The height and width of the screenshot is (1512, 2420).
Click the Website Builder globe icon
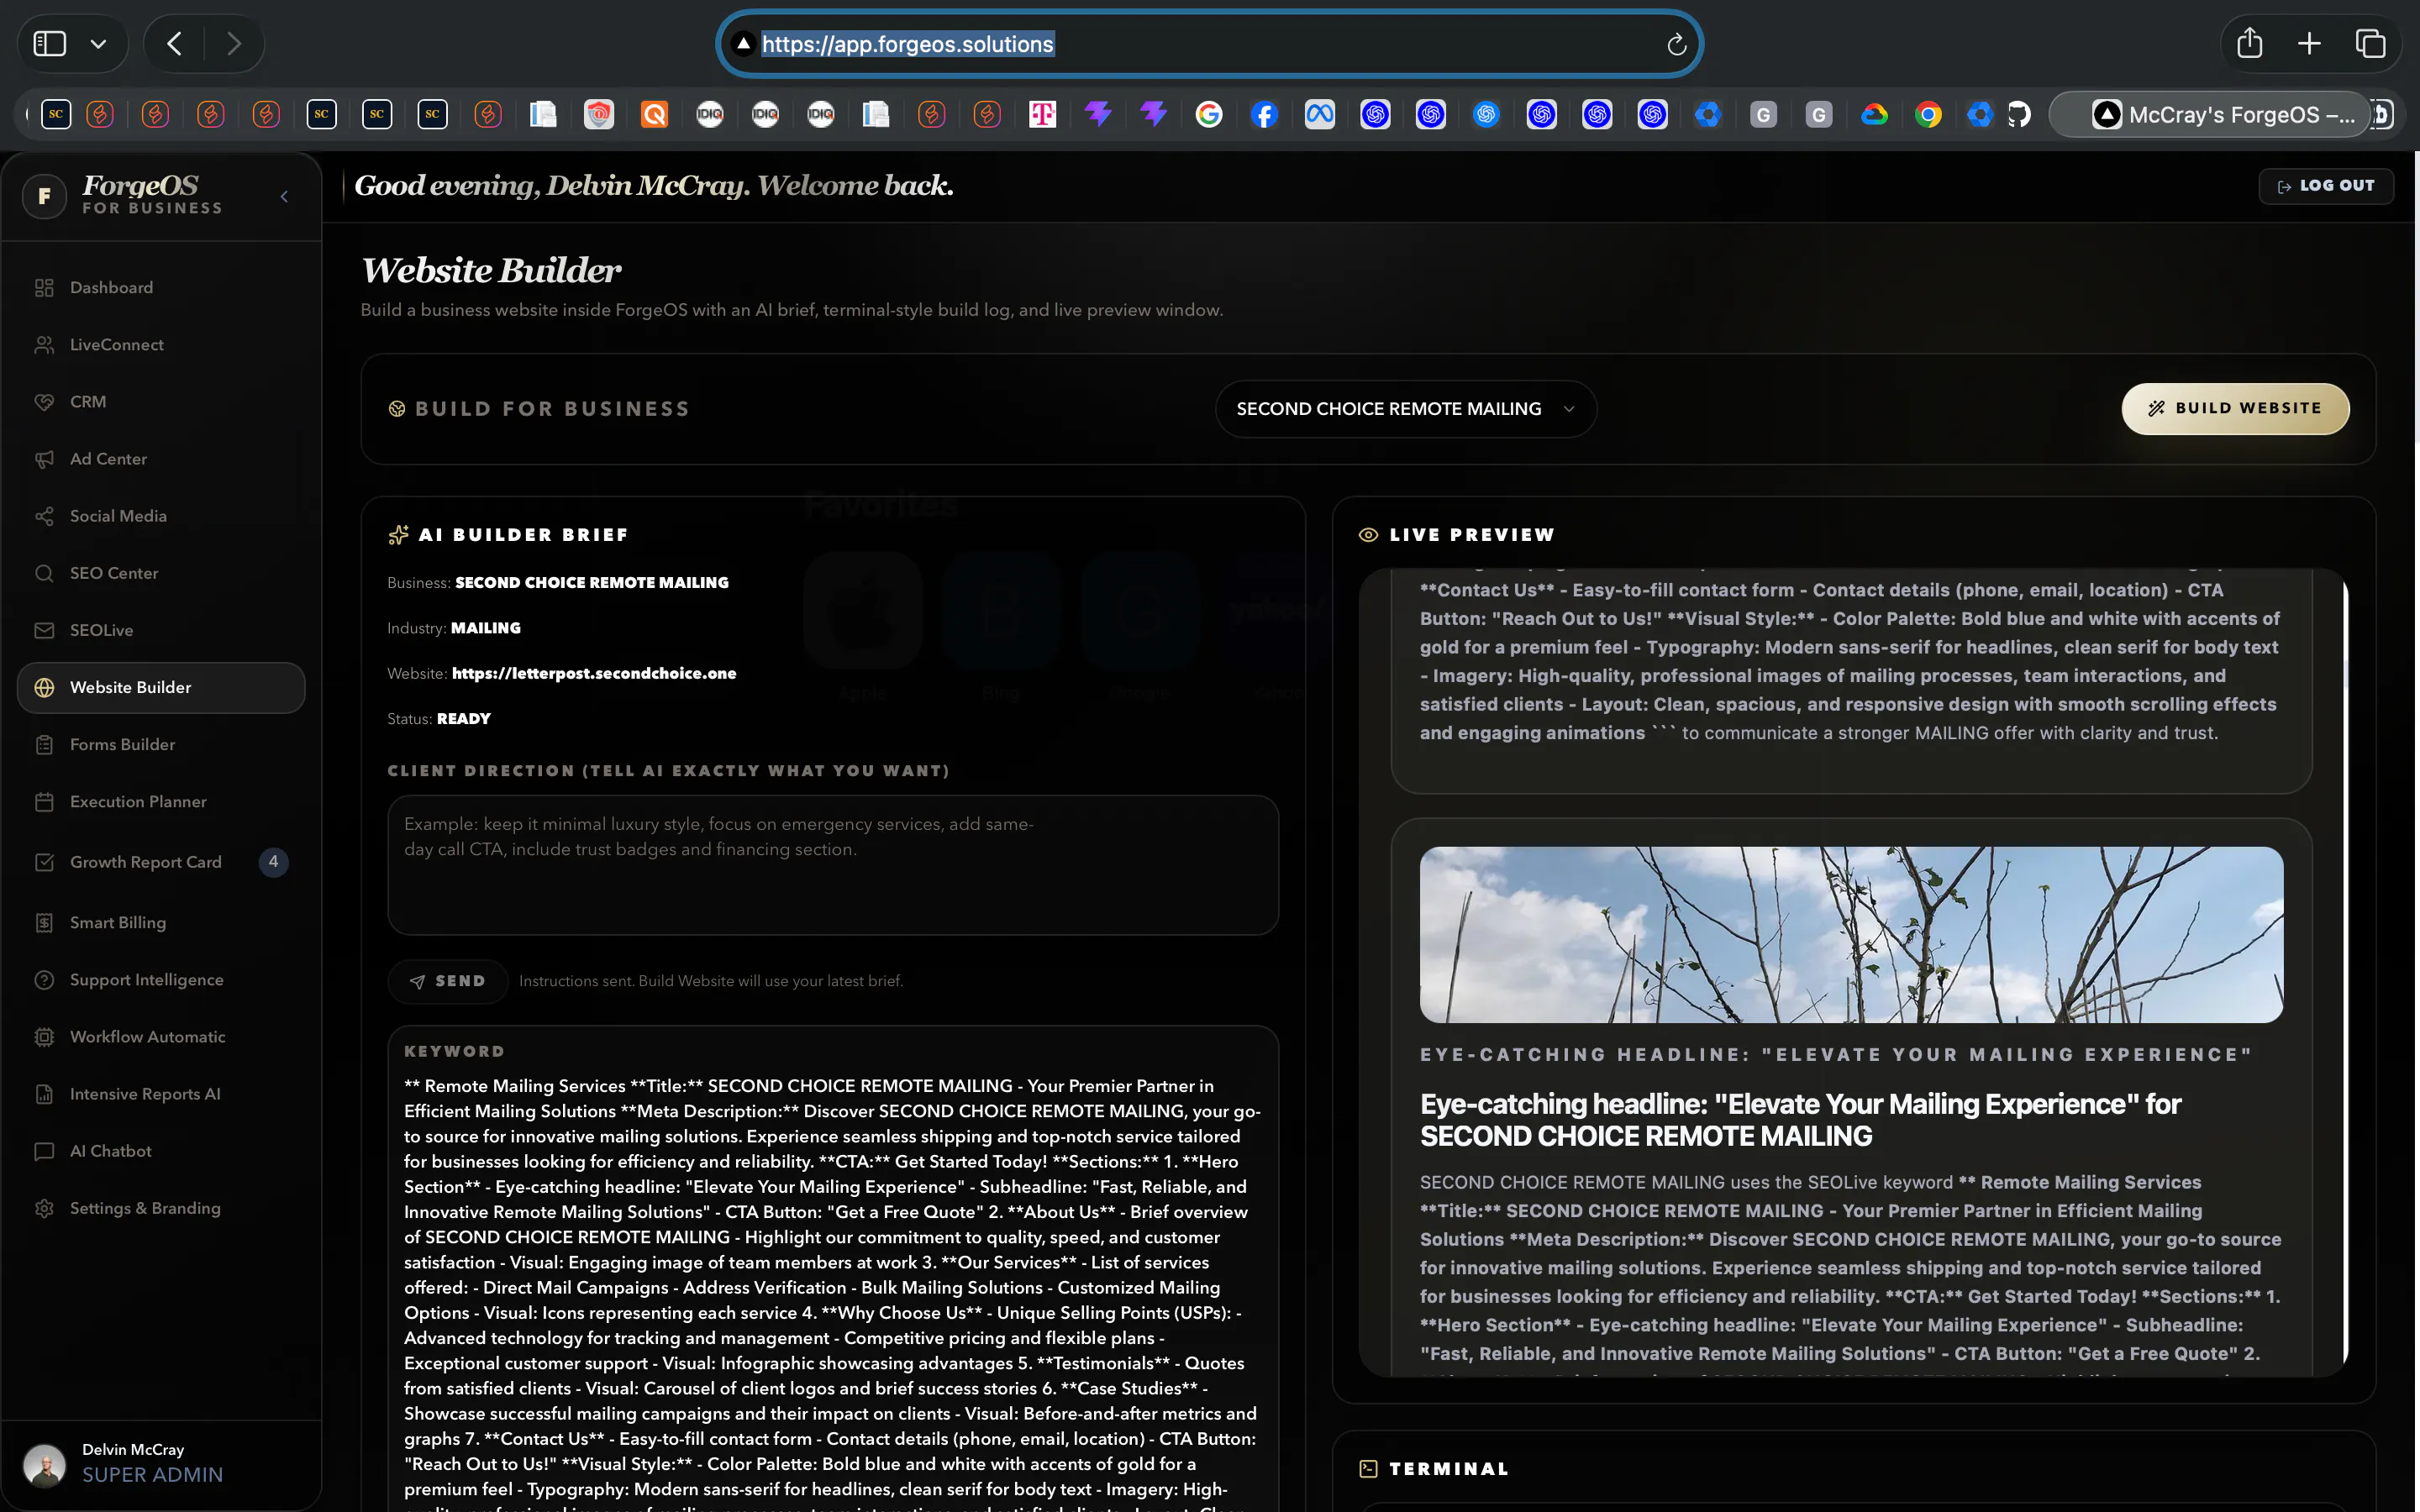point(44,687)
